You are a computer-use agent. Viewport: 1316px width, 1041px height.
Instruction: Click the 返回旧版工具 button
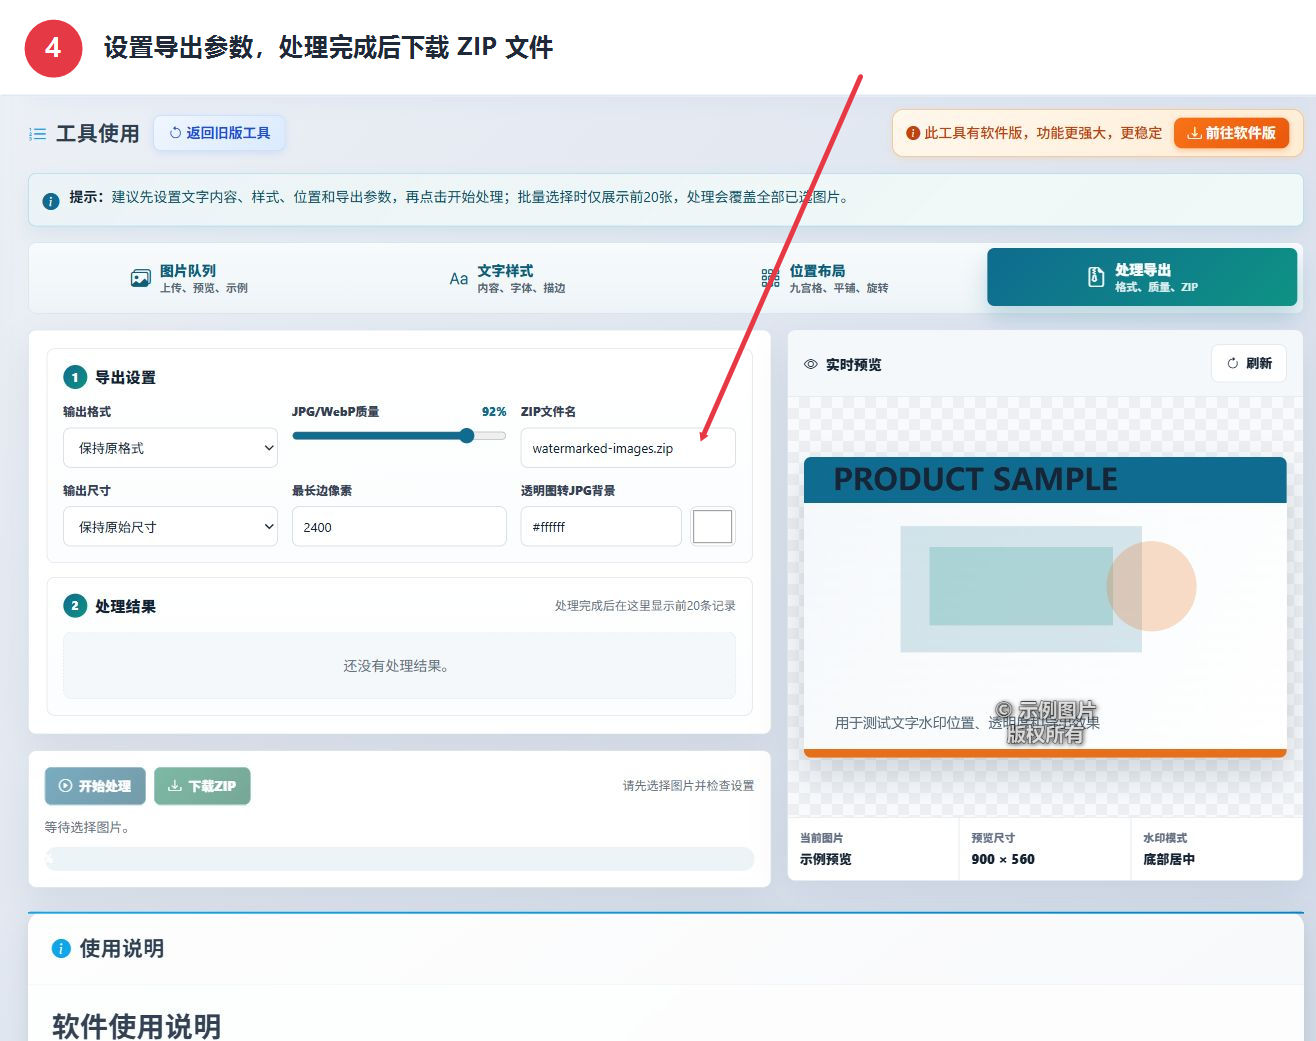(x=219, y=133)
